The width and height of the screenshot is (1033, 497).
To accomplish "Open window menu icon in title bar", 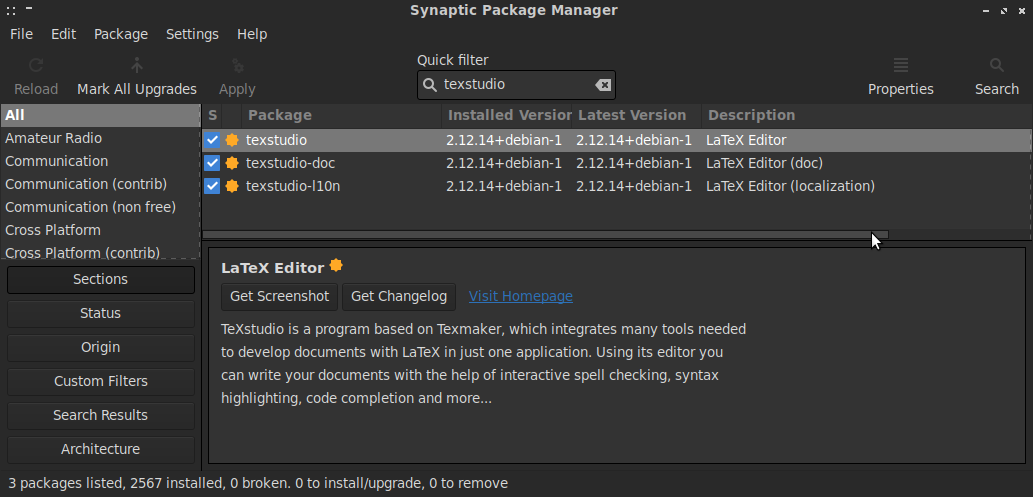I will (x=11, y=11).
